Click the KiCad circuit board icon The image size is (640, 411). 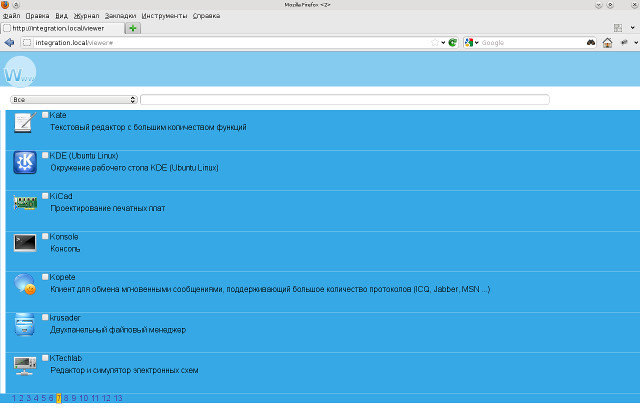[25, 203]
